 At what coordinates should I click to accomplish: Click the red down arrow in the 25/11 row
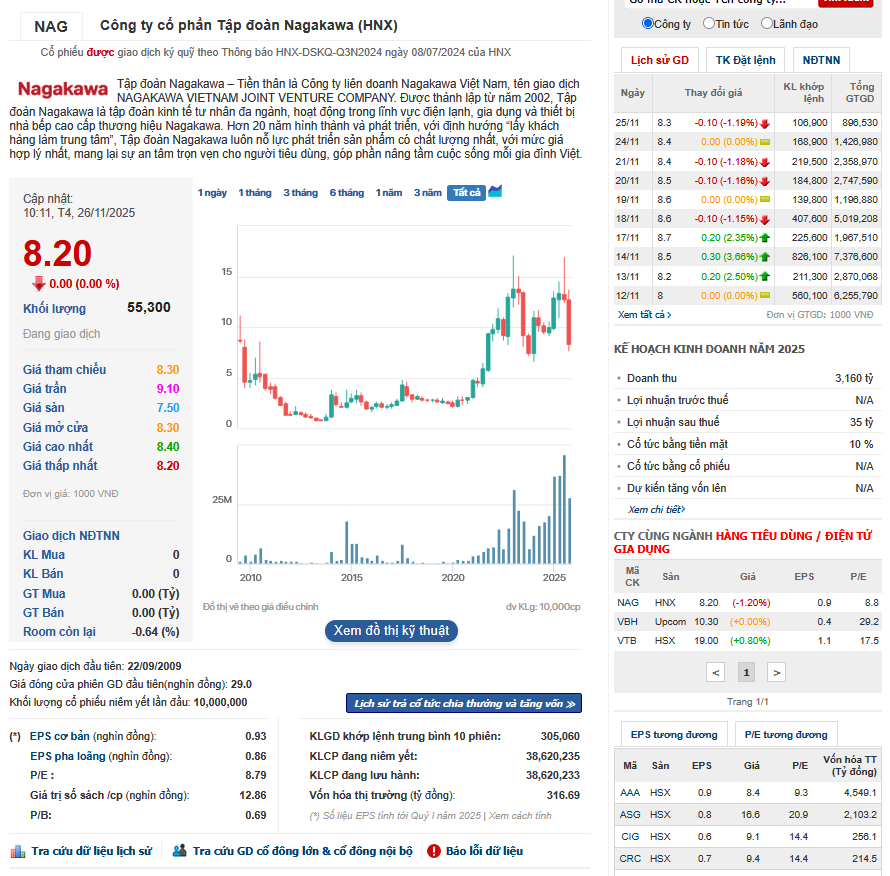click(x=765, y=123)
